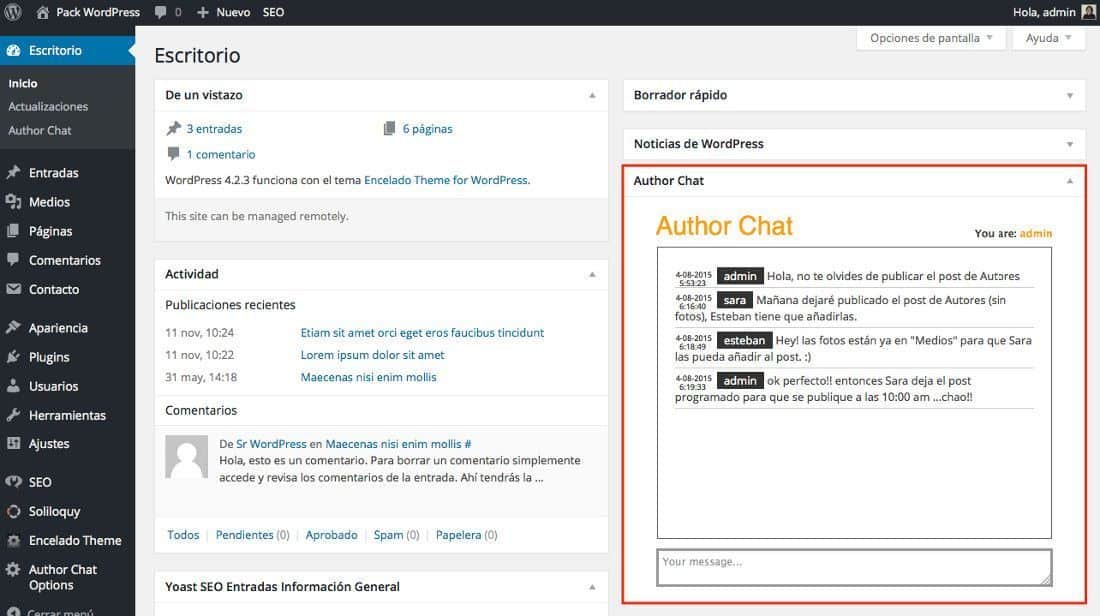Image resolution: width=1100 pixels, height=616 pixels.
Task: Open the Encelado Theme for WordPress link
Action: (x=446, y=180)
